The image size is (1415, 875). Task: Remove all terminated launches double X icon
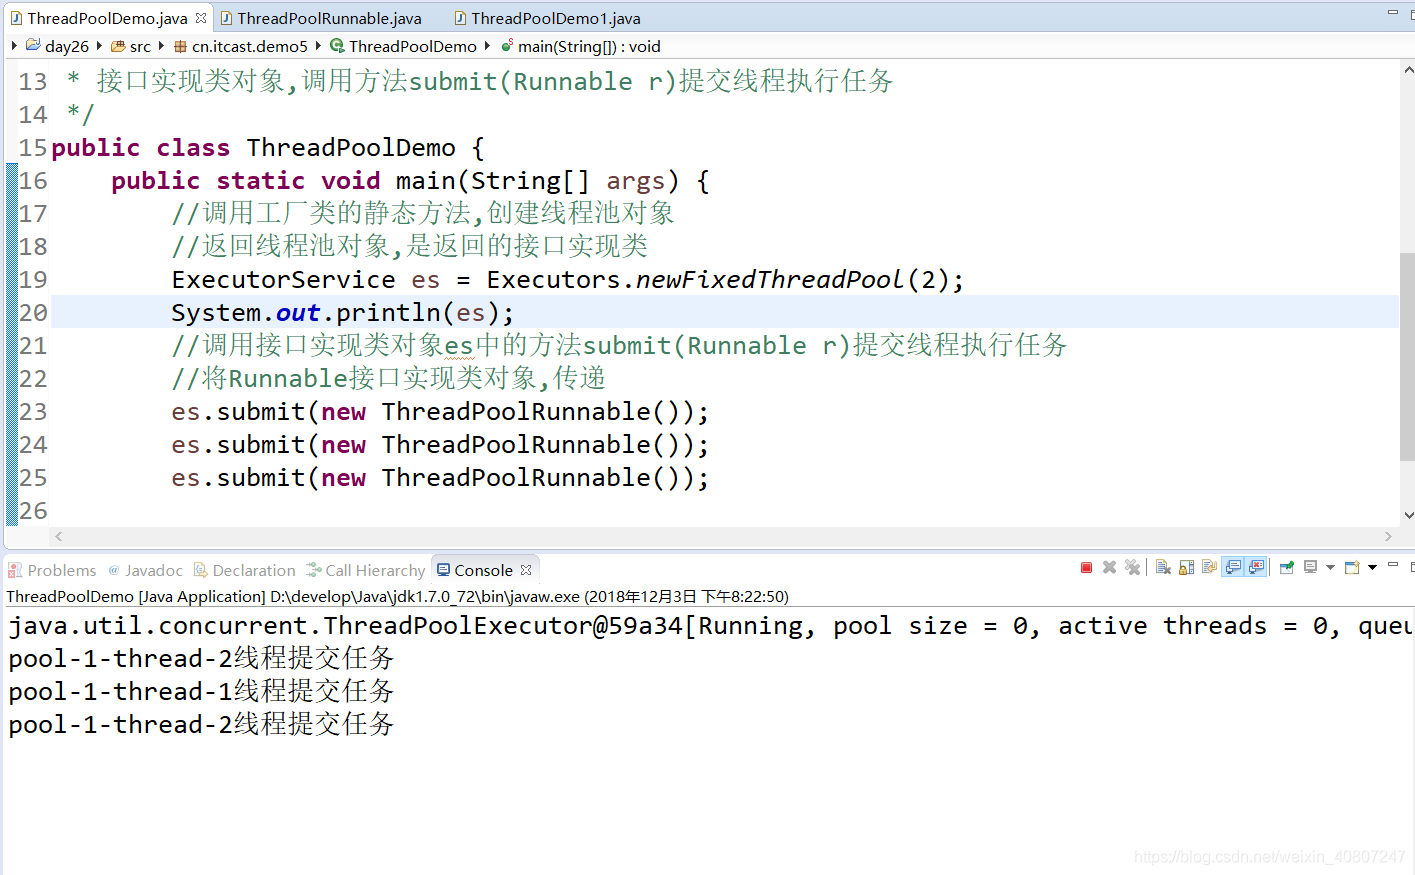coord(1132,567)
